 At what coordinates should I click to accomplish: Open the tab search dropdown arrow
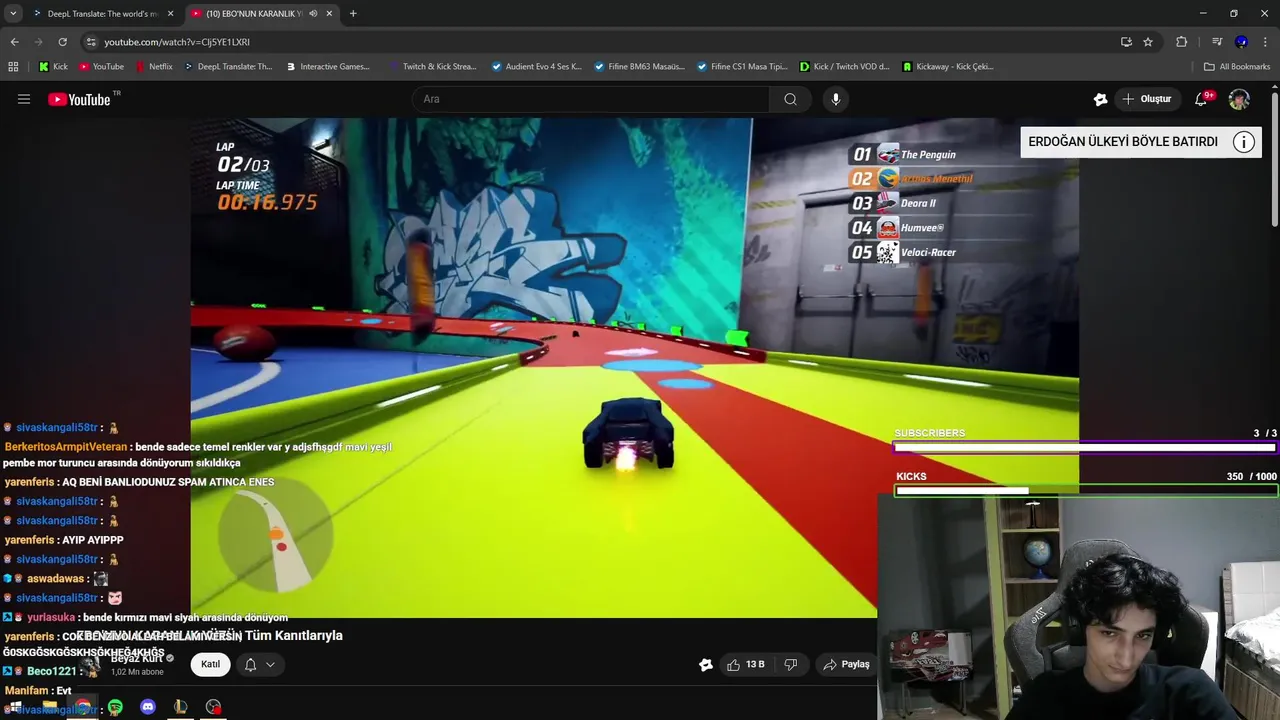(x=13, y=14)
